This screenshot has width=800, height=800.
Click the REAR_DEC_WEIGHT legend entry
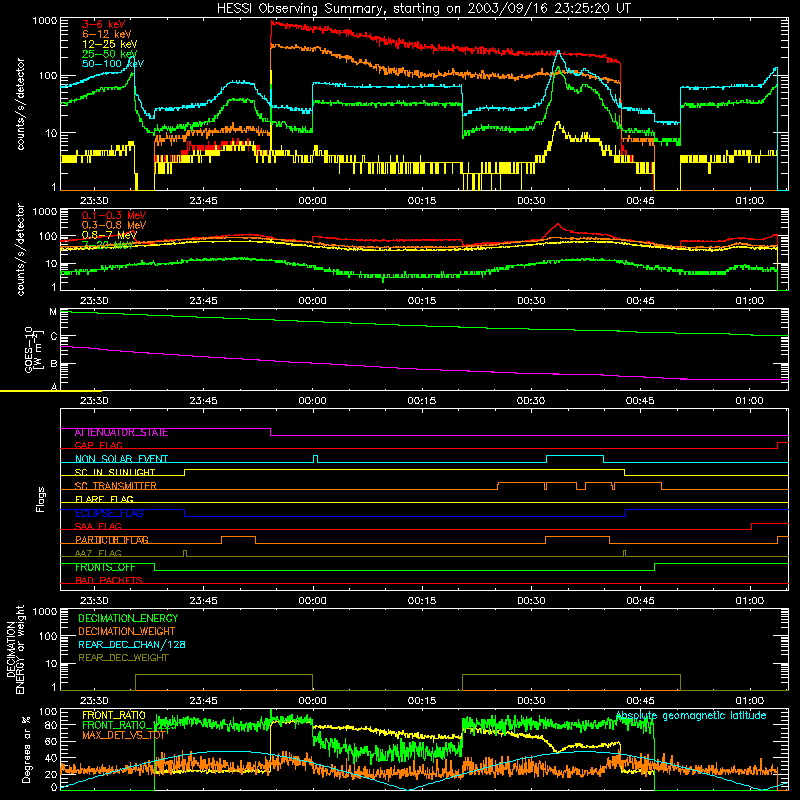(123, 658)
